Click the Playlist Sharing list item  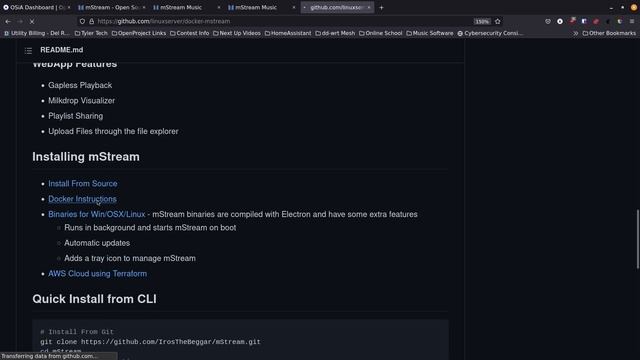tap(76, 116)
